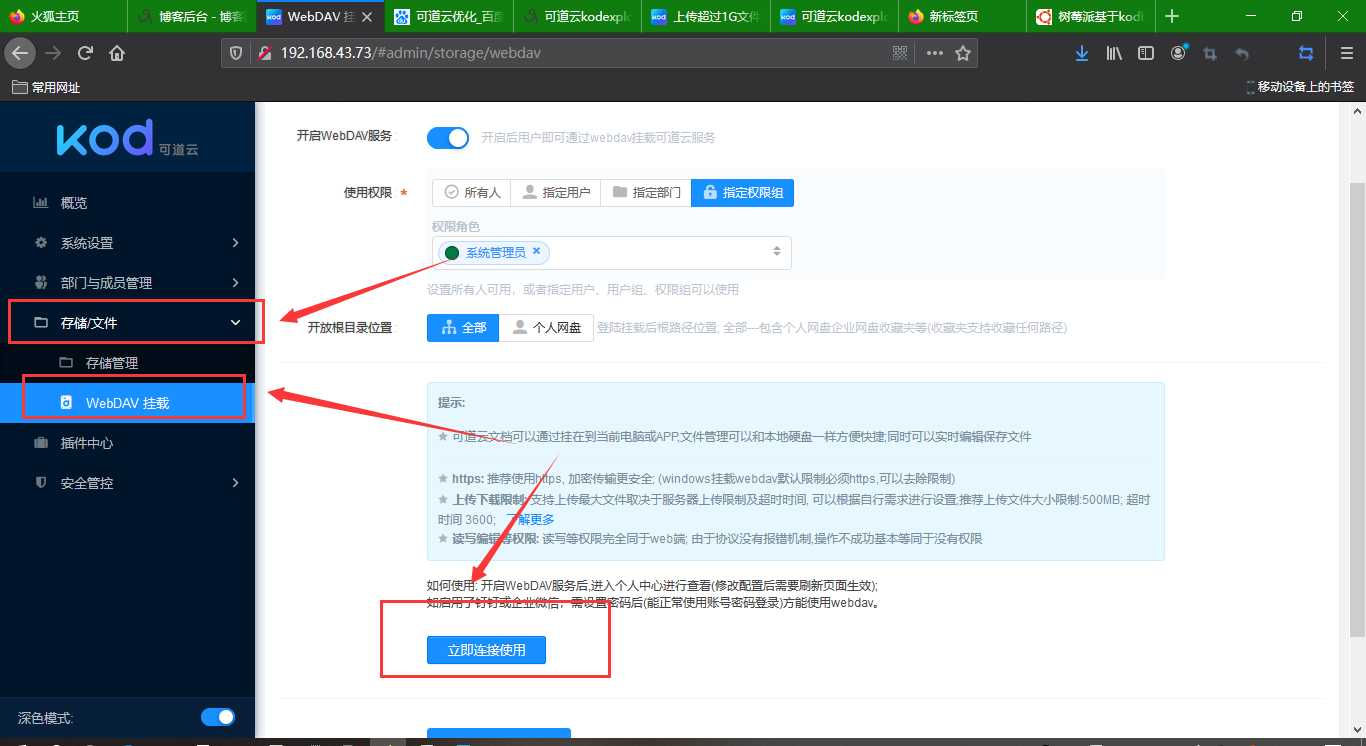
Task: Switch to 上传超过1G文件 tab
Action: [x=706, y=17]
